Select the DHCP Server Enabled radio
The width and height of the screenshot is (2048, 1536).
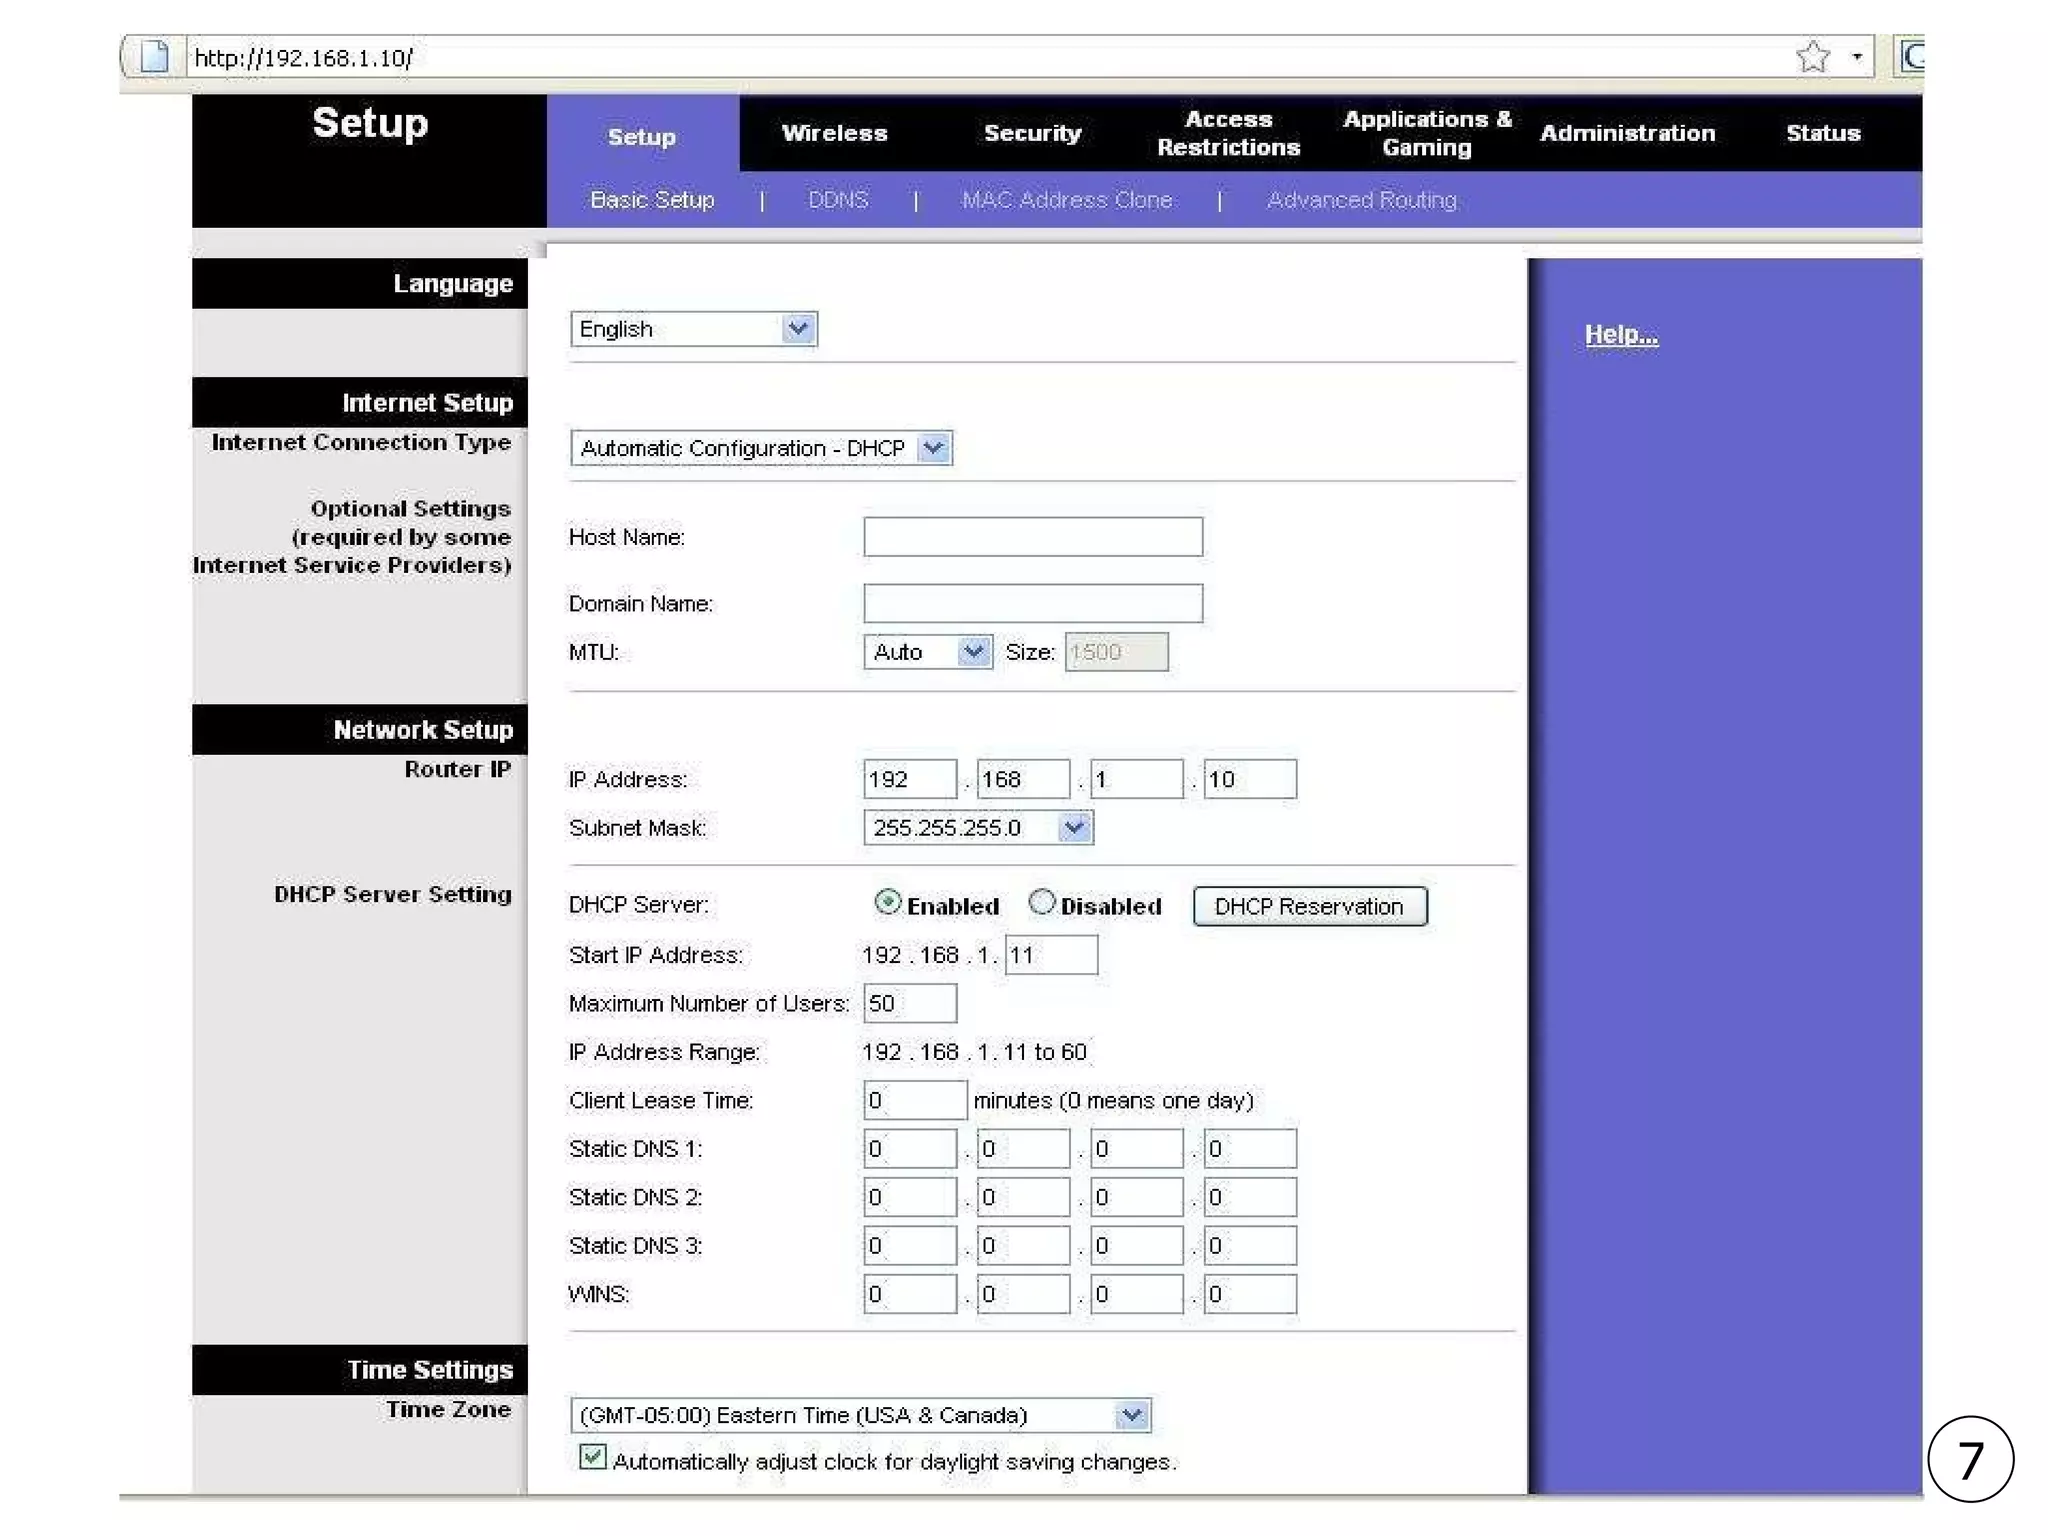click(887, 902)
